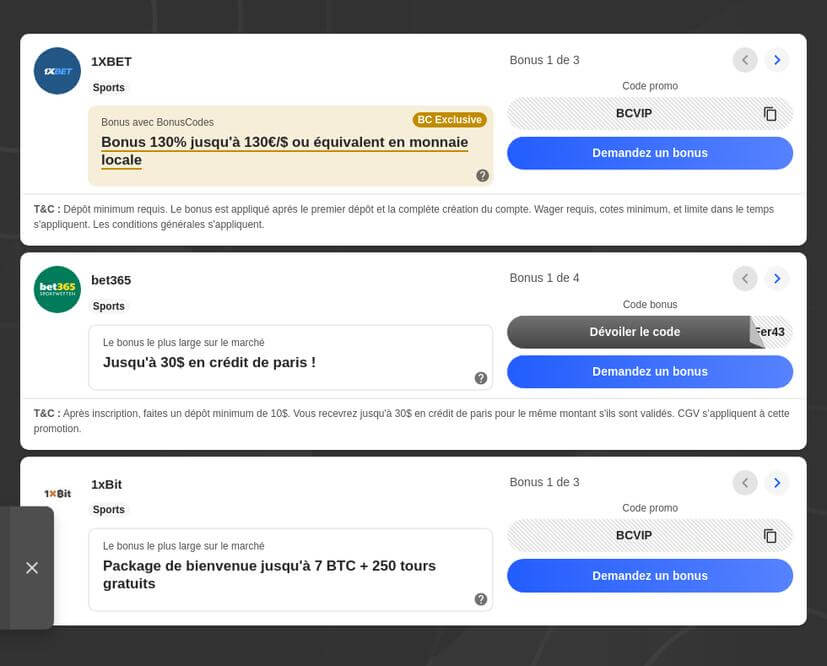Image resolution: width=827 pixels, height=666 pixels.
Task: Open help icon on bet365 bonus box
Action: coord(481,378)
